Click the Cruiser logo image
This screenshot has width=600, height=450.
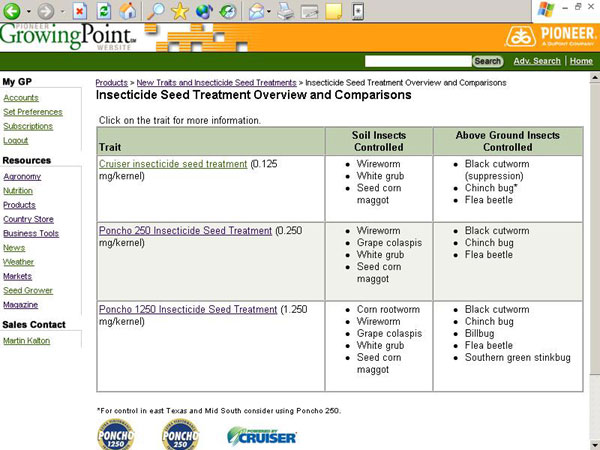pos(262,436)
